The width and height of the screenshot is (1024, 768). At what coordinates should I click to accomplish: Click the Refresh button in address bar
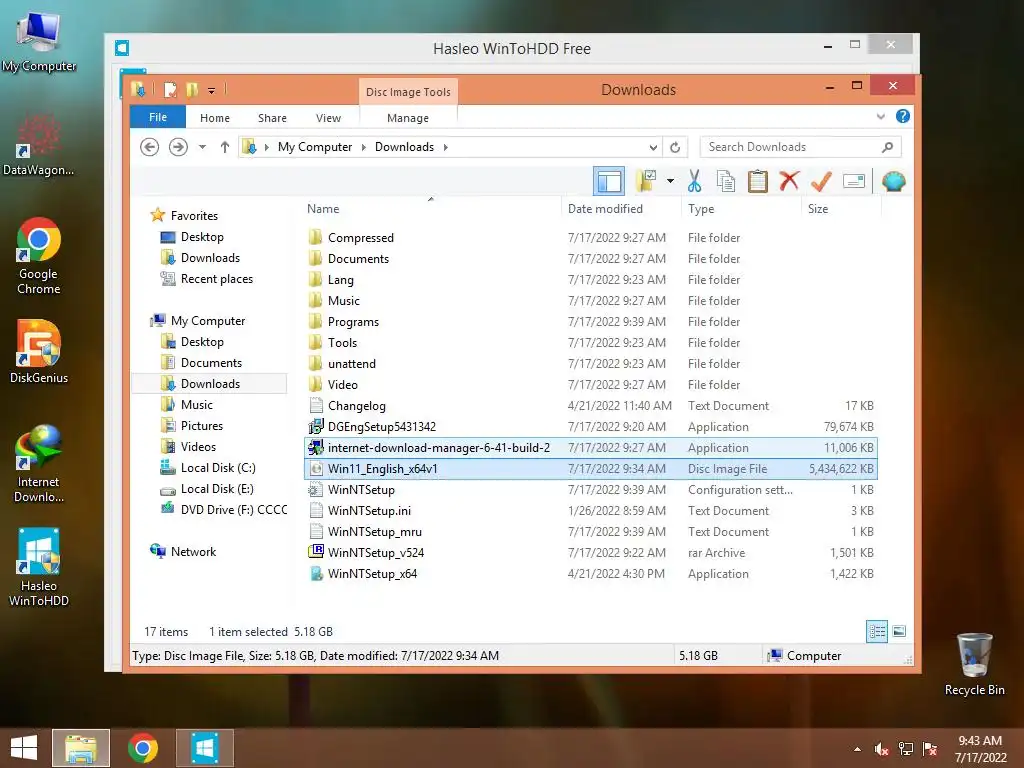coord(675,147)
